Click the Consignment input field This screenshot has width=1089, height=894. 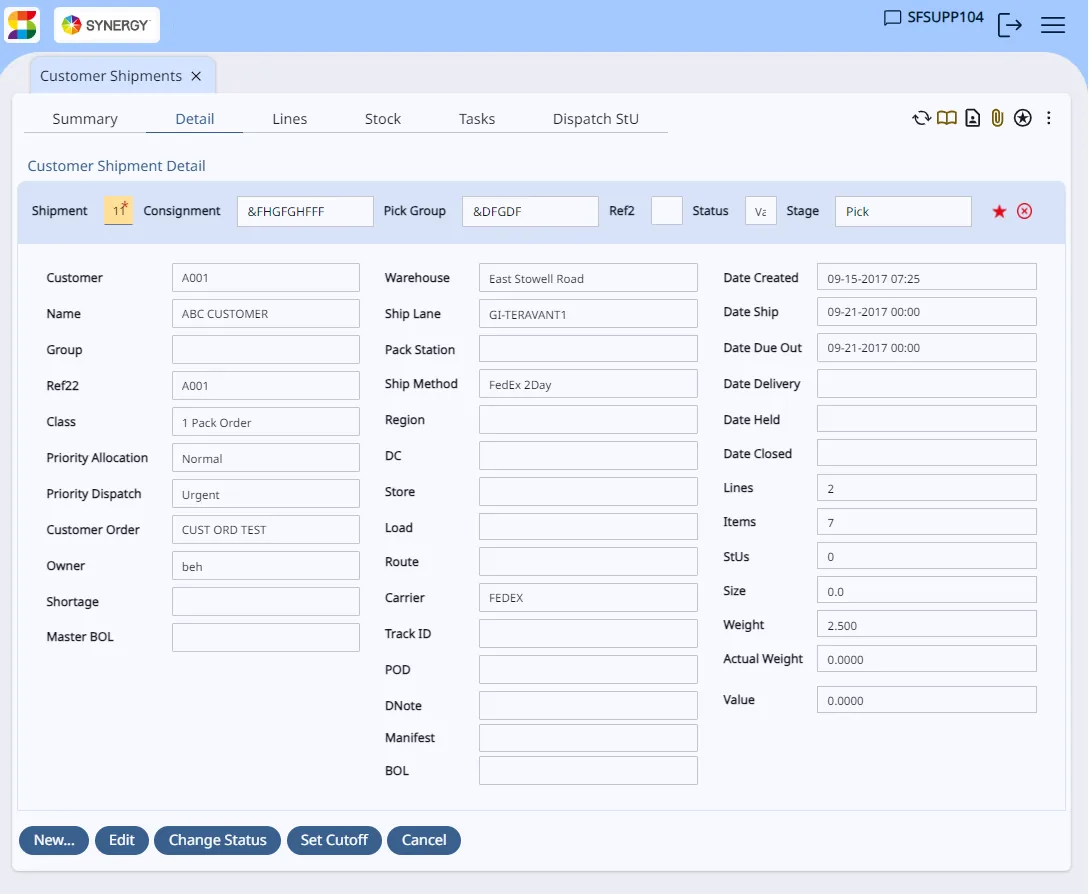[305, 211]
